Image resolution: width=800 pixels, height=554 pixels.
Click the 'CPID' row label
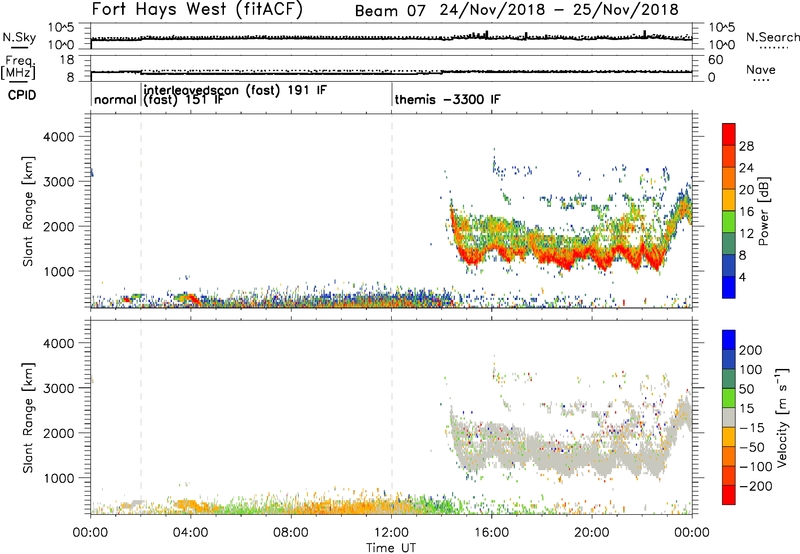coord(22,95)
